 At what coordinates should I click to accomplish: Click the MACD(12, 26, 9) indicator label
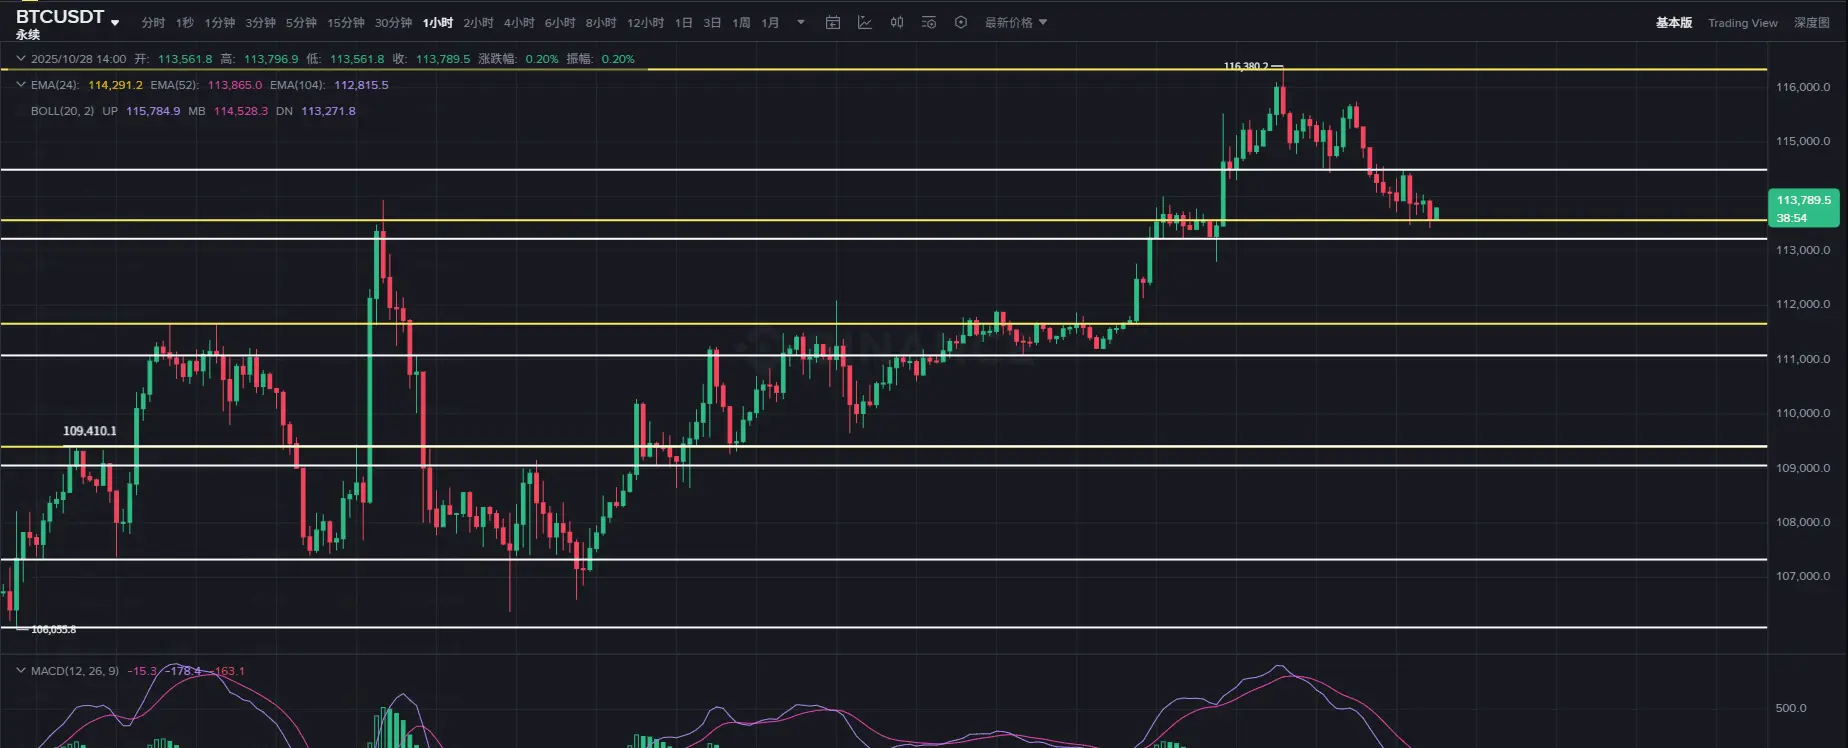click(75, 671)
